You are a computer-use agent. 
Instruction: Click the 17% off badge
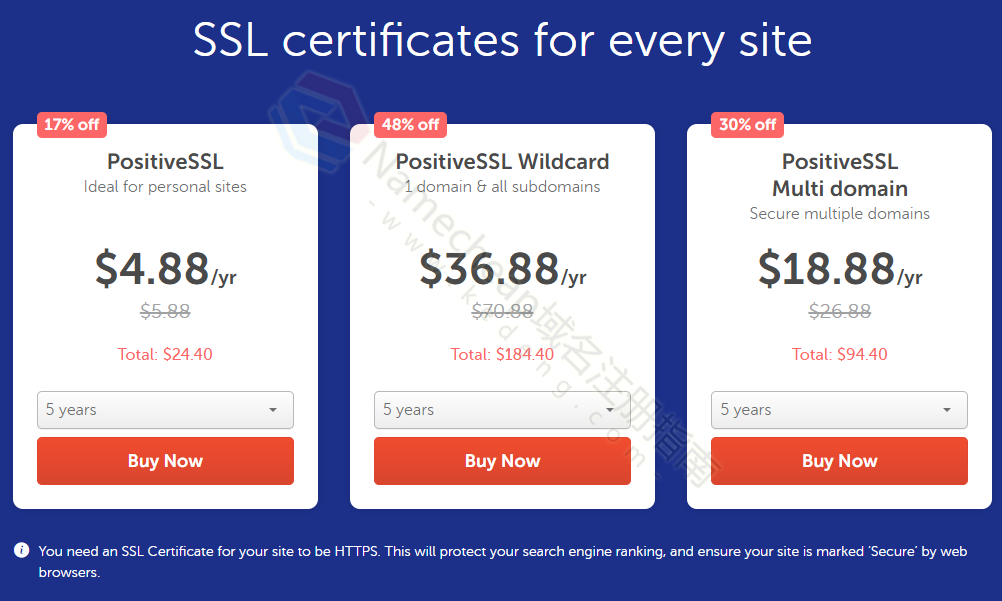72,125
